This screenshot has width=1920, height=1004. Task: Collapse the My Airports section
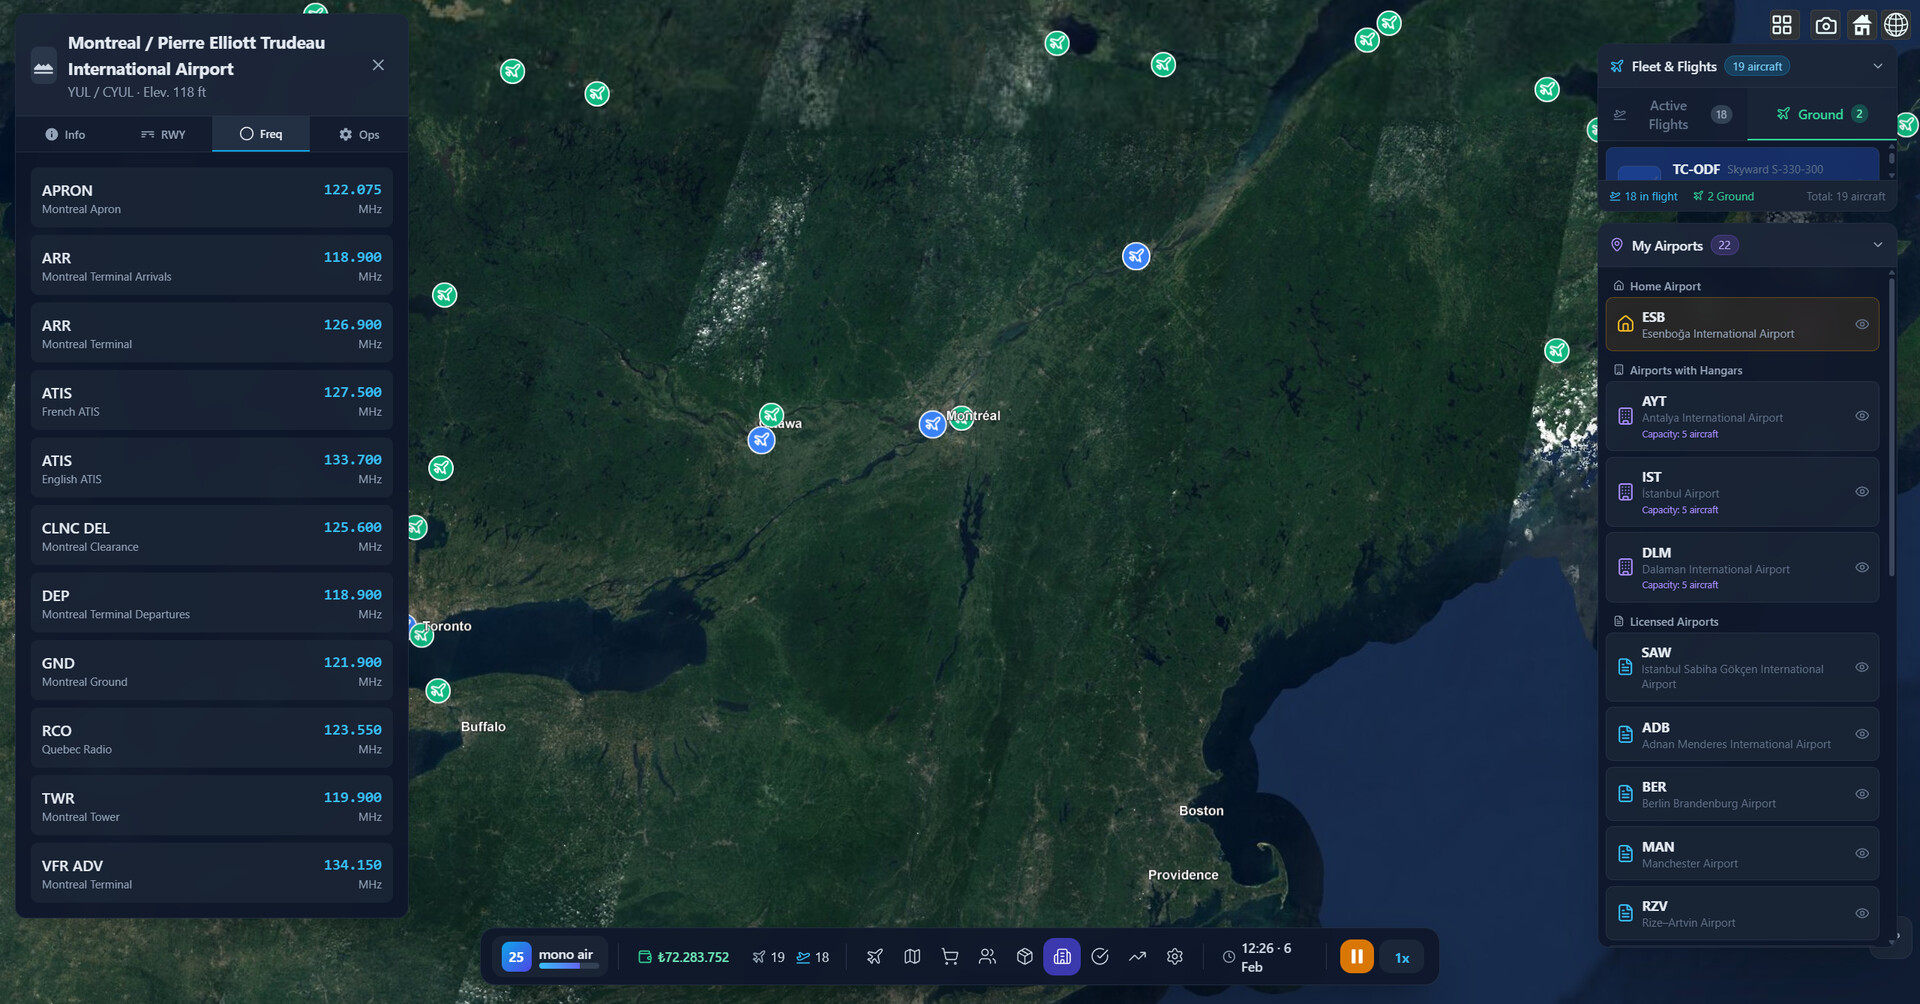(1877, 245)
